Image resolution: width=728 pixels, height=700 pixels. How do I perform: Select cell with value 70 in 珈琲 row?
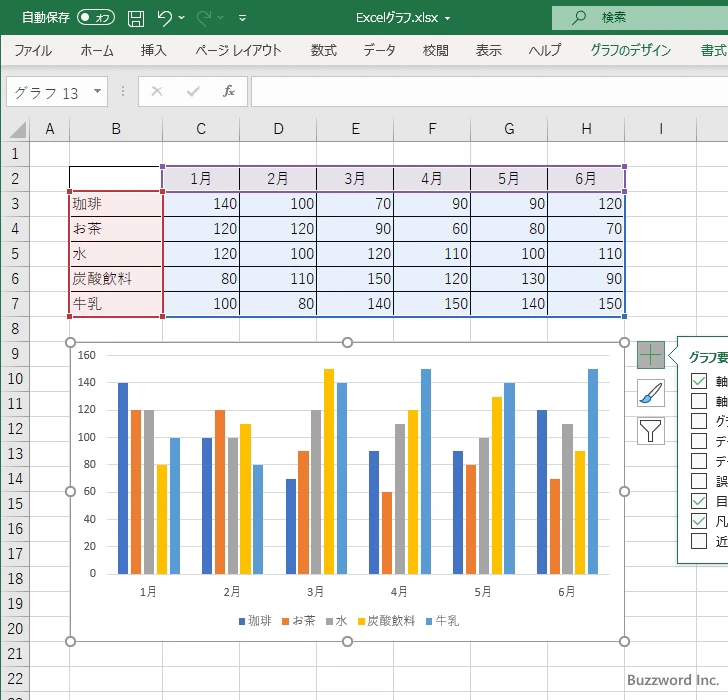pos(355,203)
